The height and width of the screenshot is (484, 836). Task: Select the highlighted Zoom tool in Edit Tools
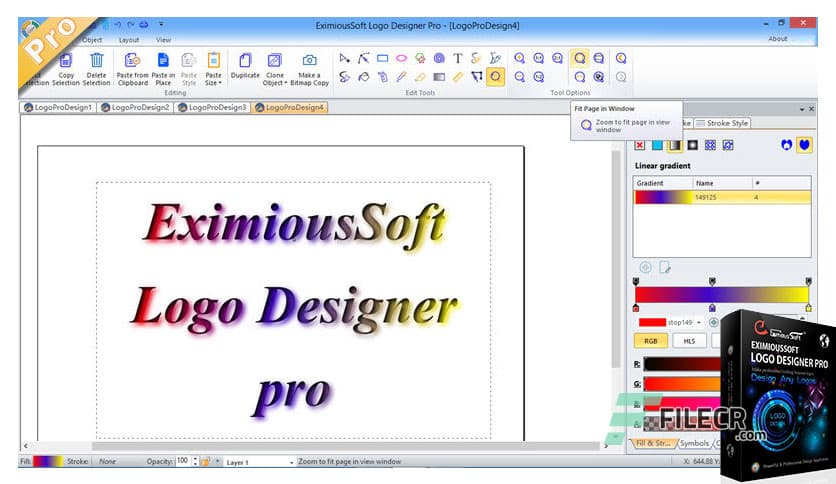(495, 77)
